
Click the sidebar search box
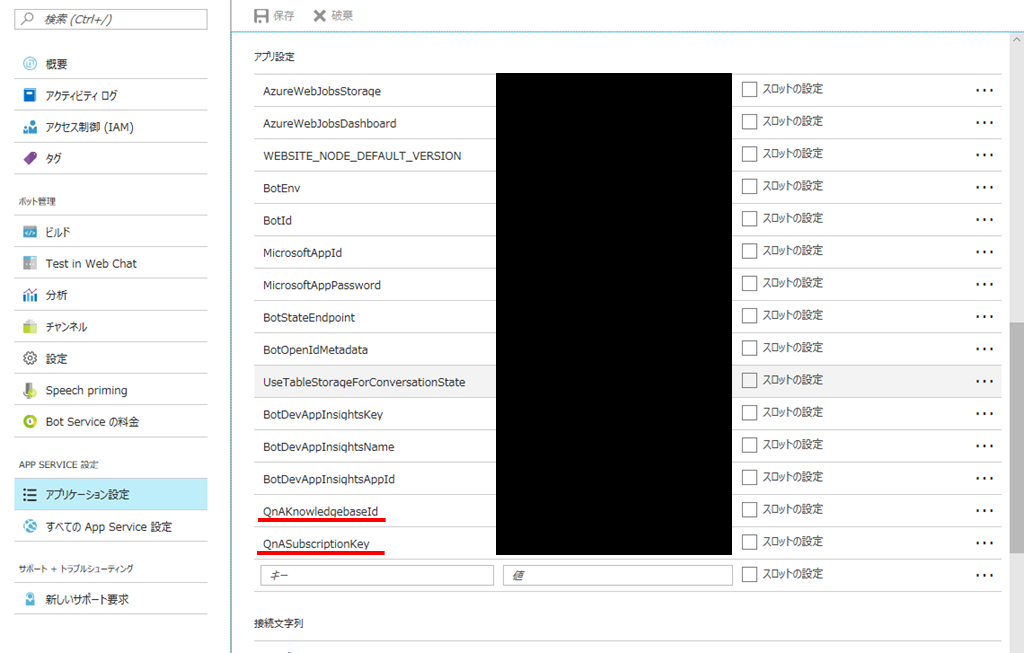click(111, 19)
